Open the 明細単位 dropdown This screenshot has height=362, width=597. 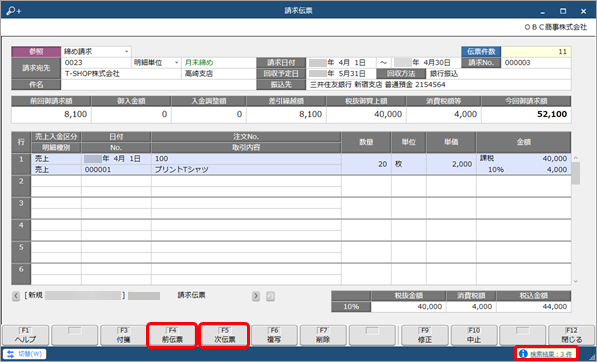pyautogui.click(x=177, y=62)
